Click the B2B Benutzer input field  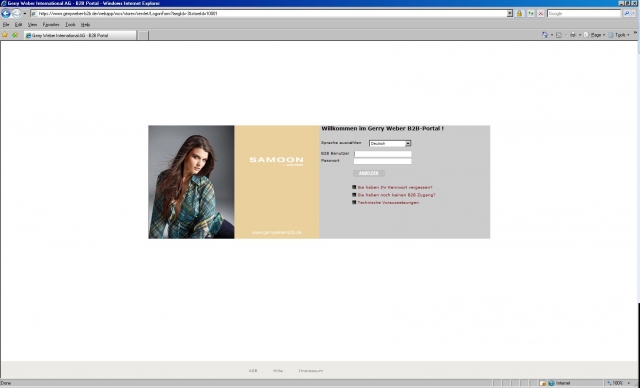click(x=382, y=154)
